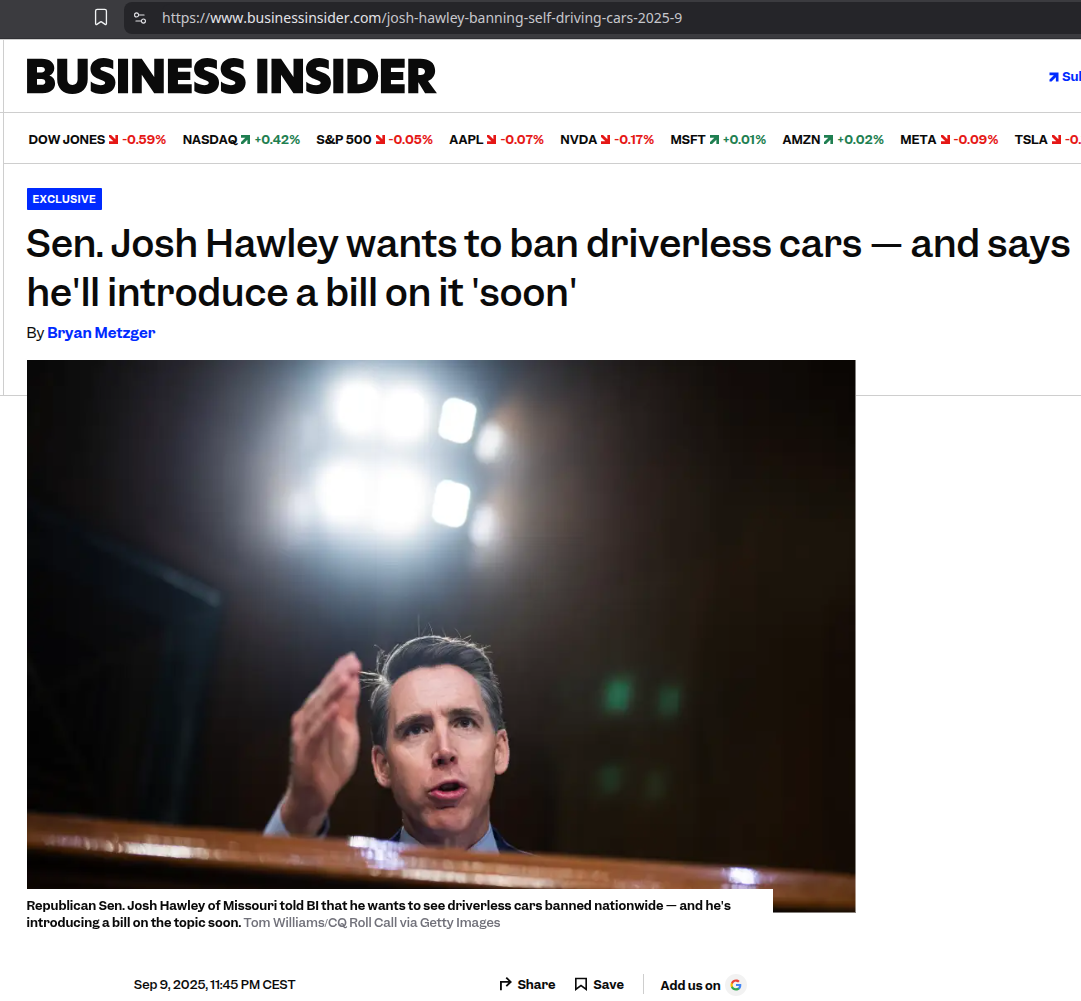
Task: Open the Business Insider homepage logo
Action: [231, 76]
